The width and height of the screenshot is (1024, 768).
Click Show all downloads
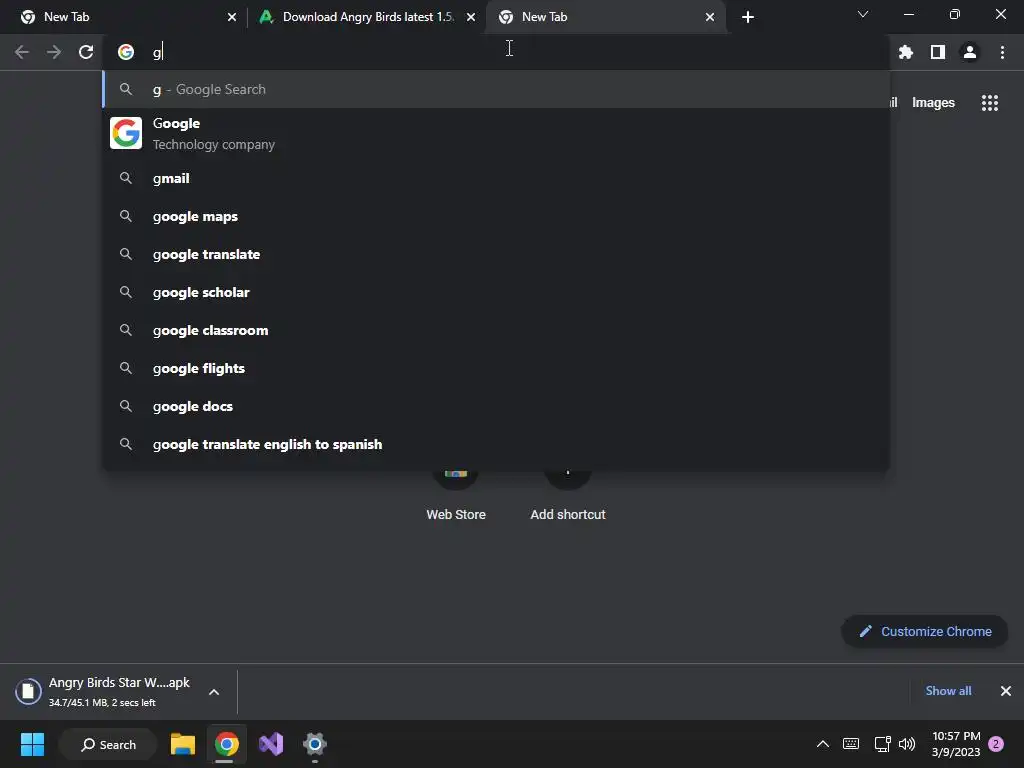coord(948,691)
